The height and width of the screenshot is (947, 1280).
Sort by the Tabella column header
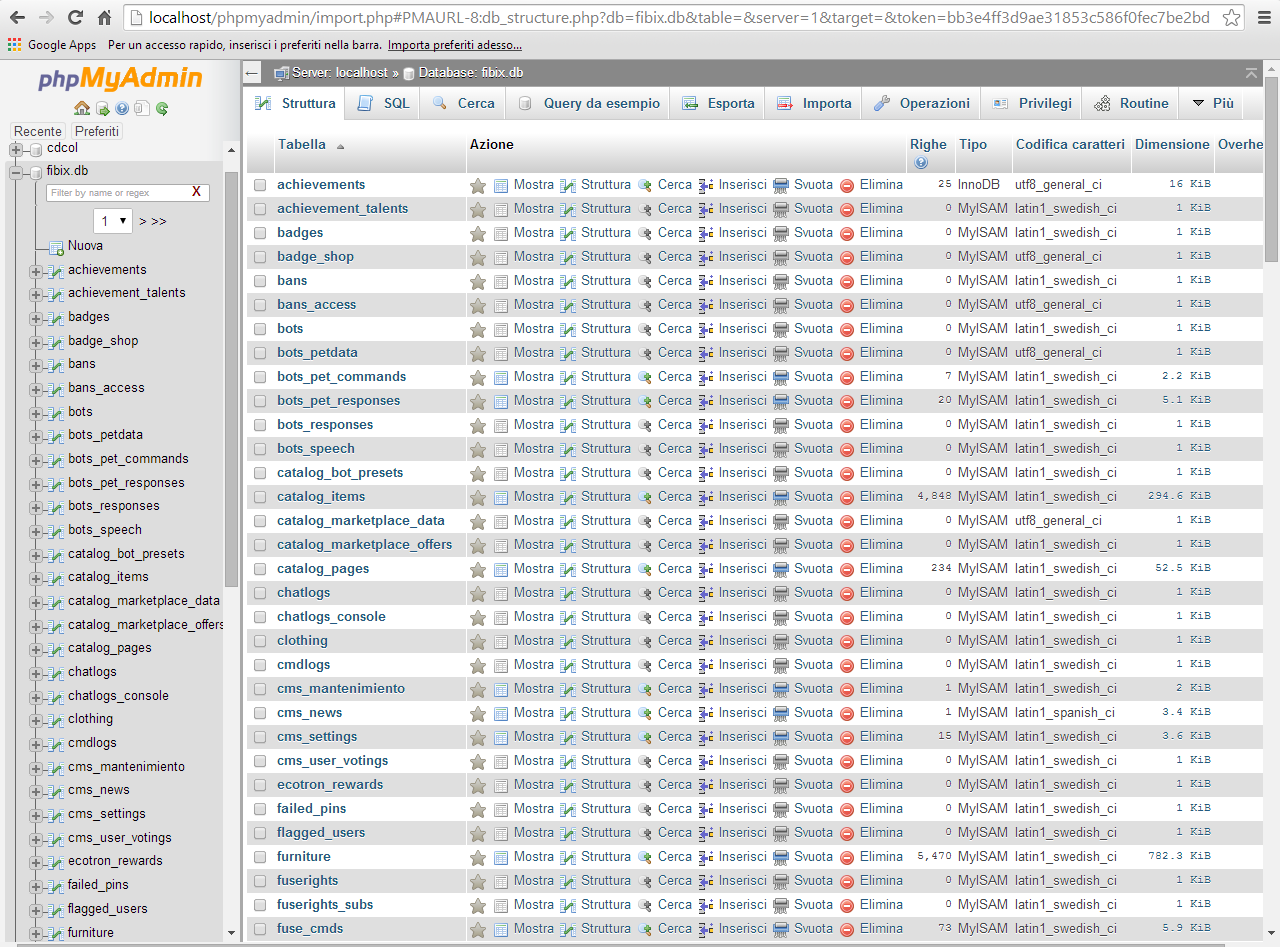[x=302, y=145]
